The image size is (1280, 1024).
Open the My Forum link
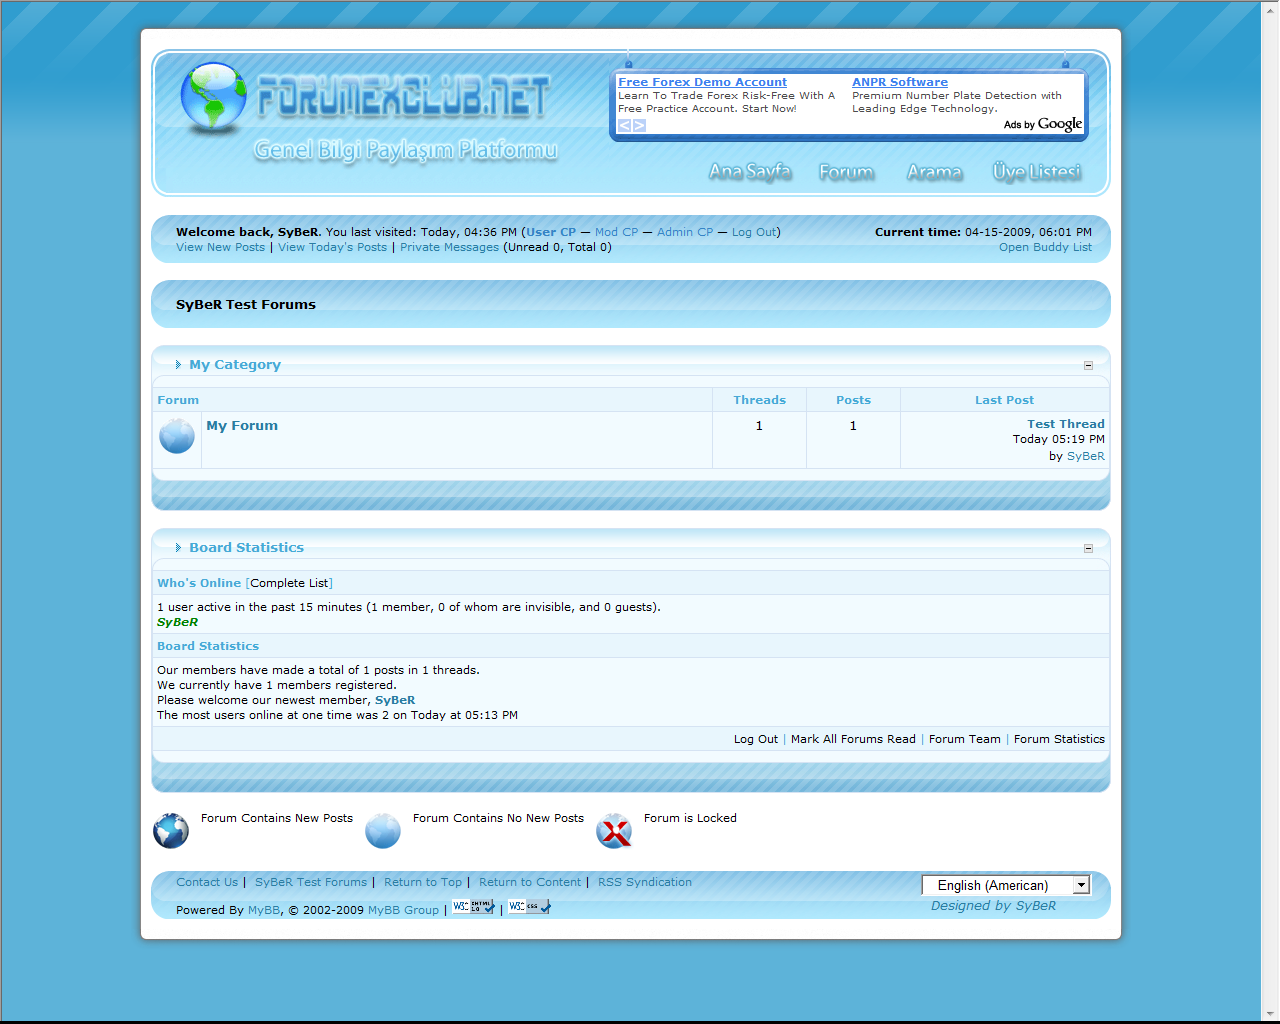click(242, 425)
